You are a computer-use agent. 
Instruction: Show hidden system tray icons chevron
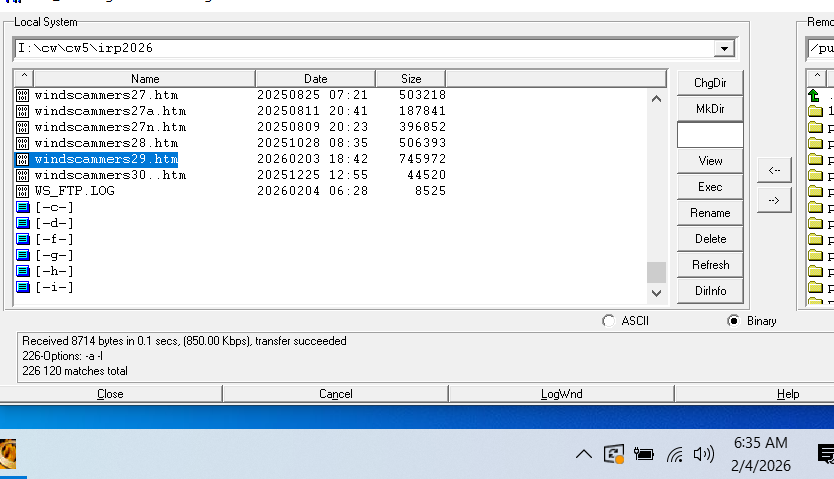tap(583, 455)
